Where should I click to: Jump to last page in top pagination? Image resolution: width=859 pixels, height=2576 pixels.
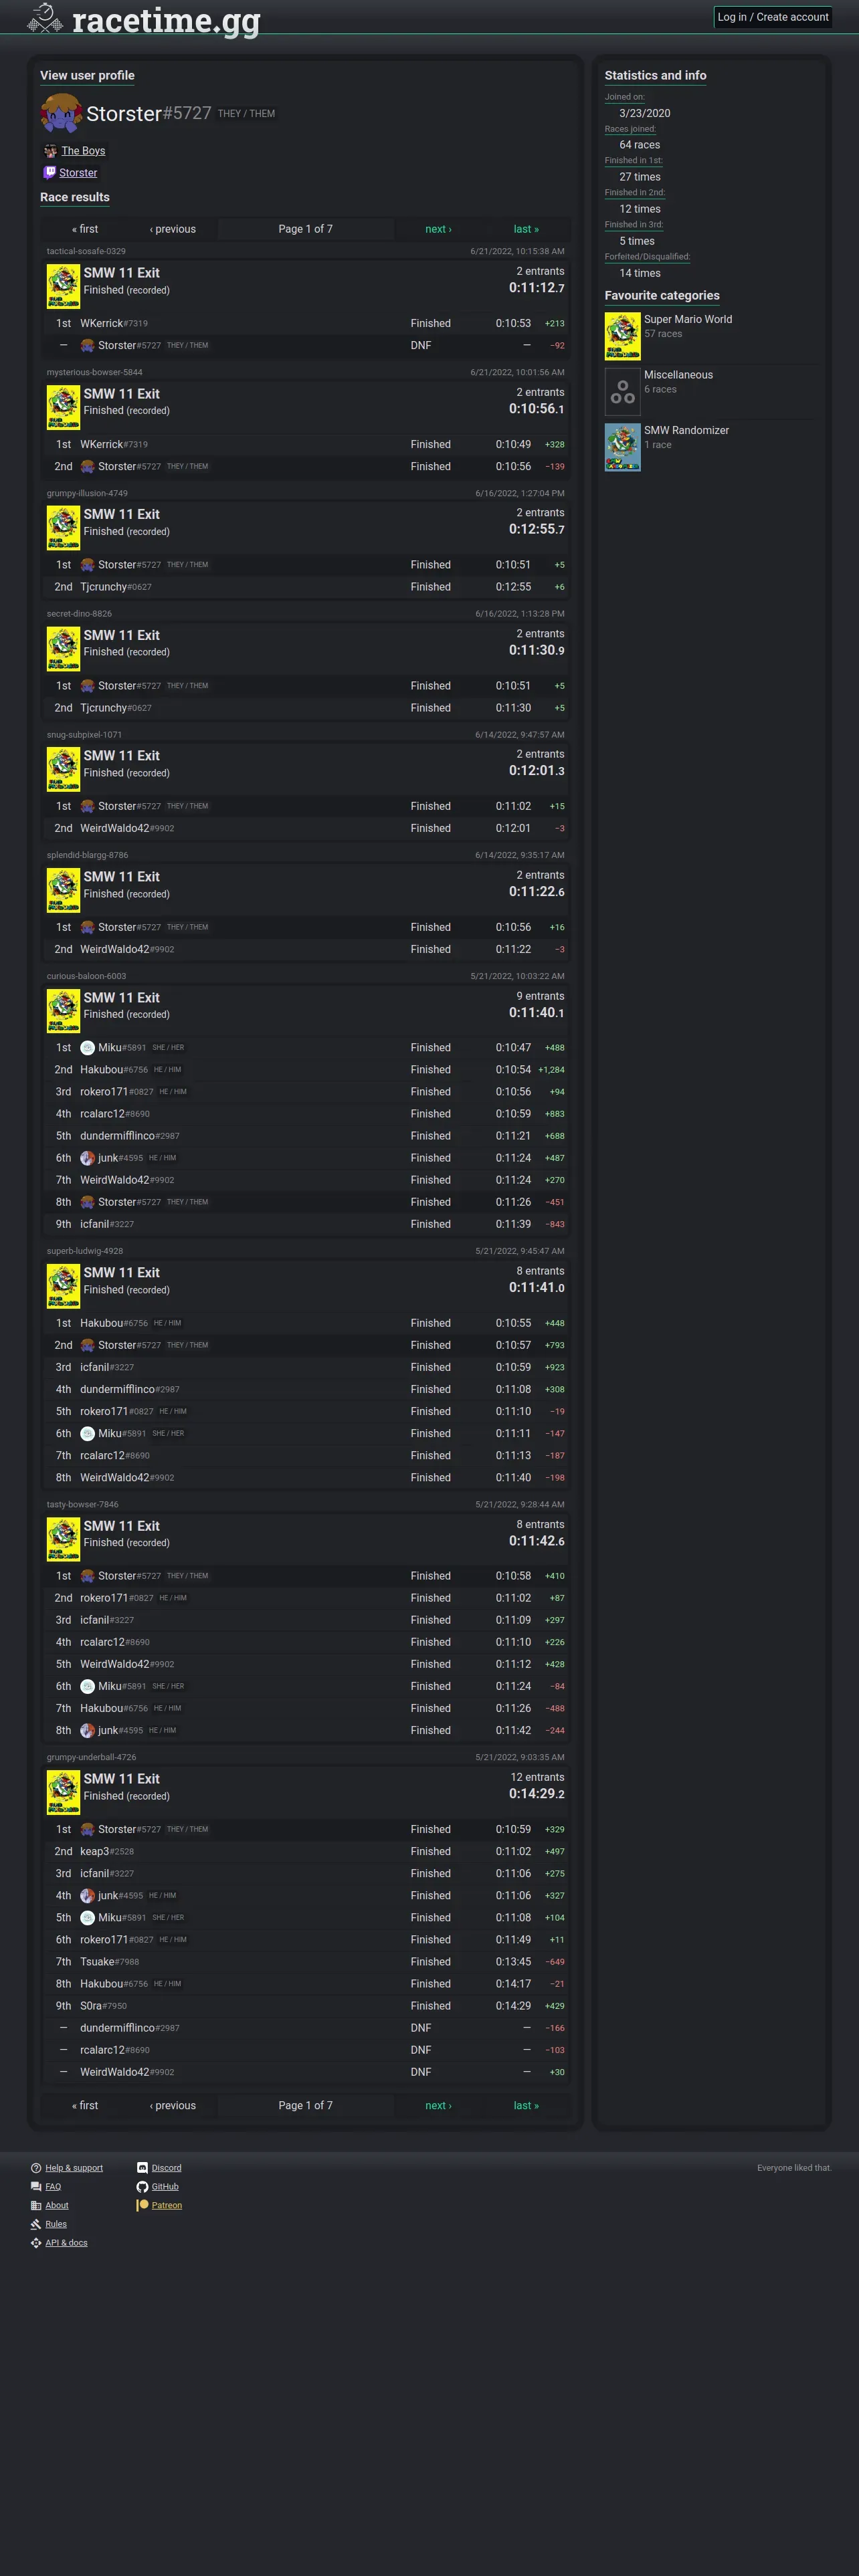coord(526,229)
